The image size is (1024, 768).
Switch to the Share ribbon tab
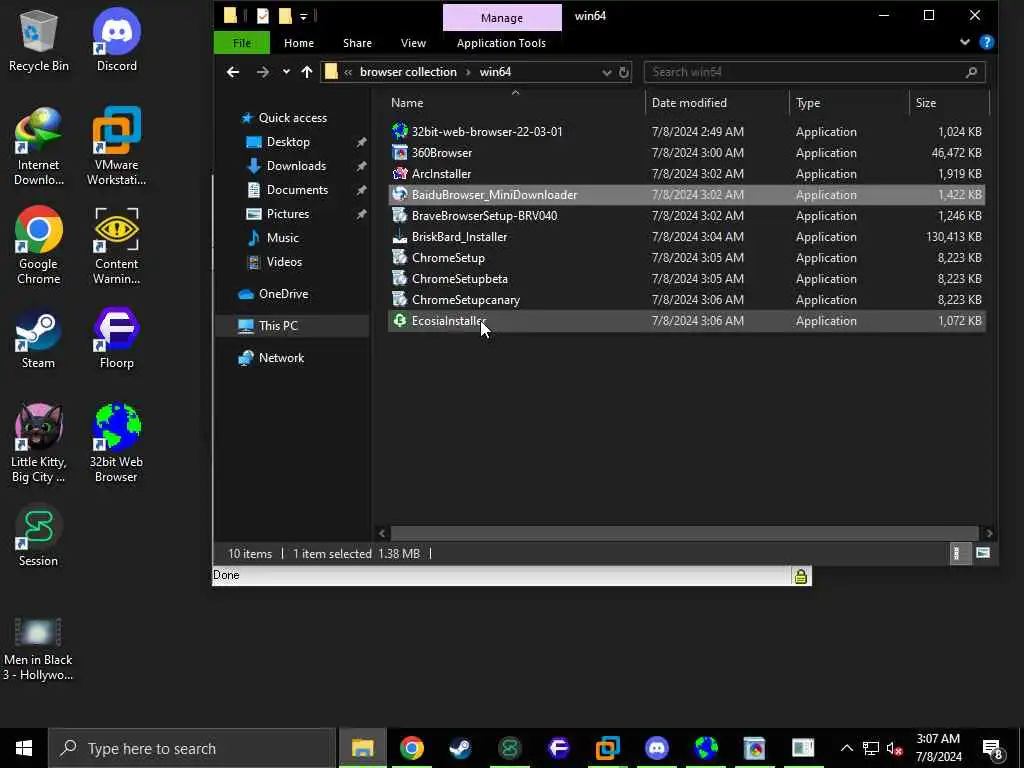pyautogui.click(x=357, y=43)
